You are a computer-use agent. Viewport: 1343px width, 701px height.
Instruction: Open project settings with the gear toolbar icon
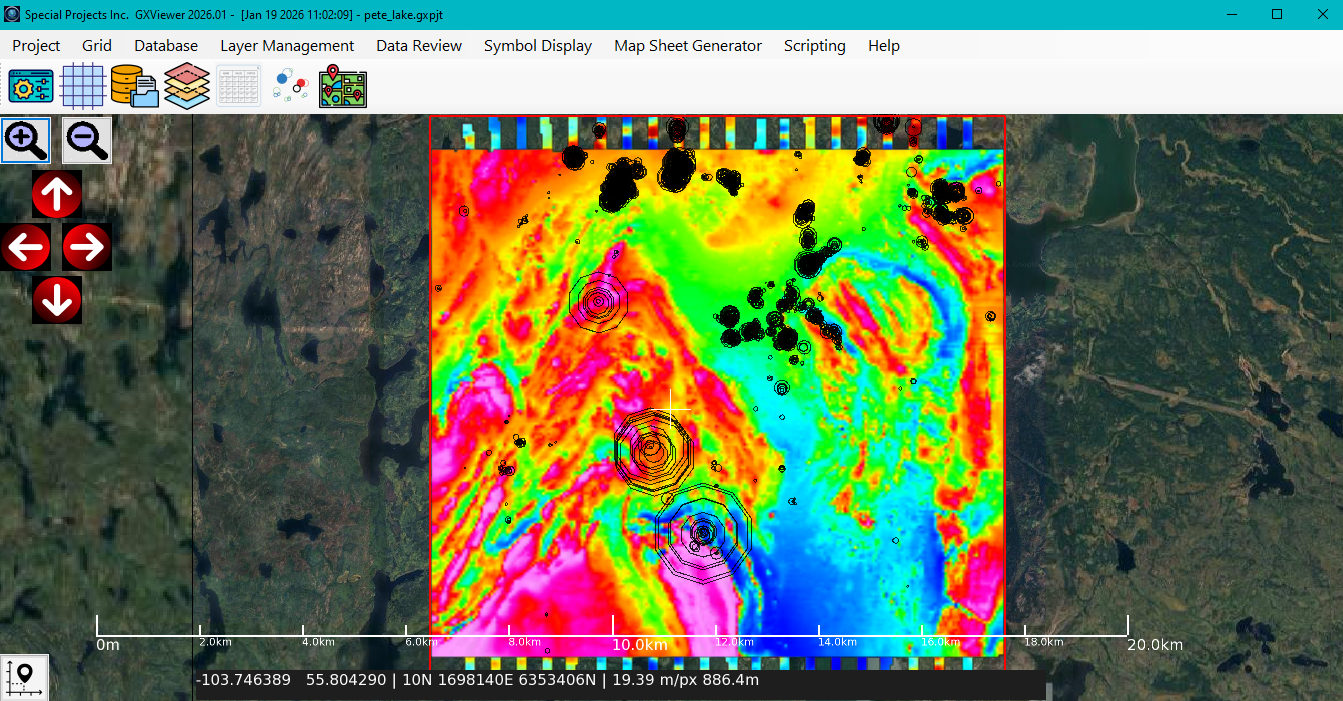point(30,86)
